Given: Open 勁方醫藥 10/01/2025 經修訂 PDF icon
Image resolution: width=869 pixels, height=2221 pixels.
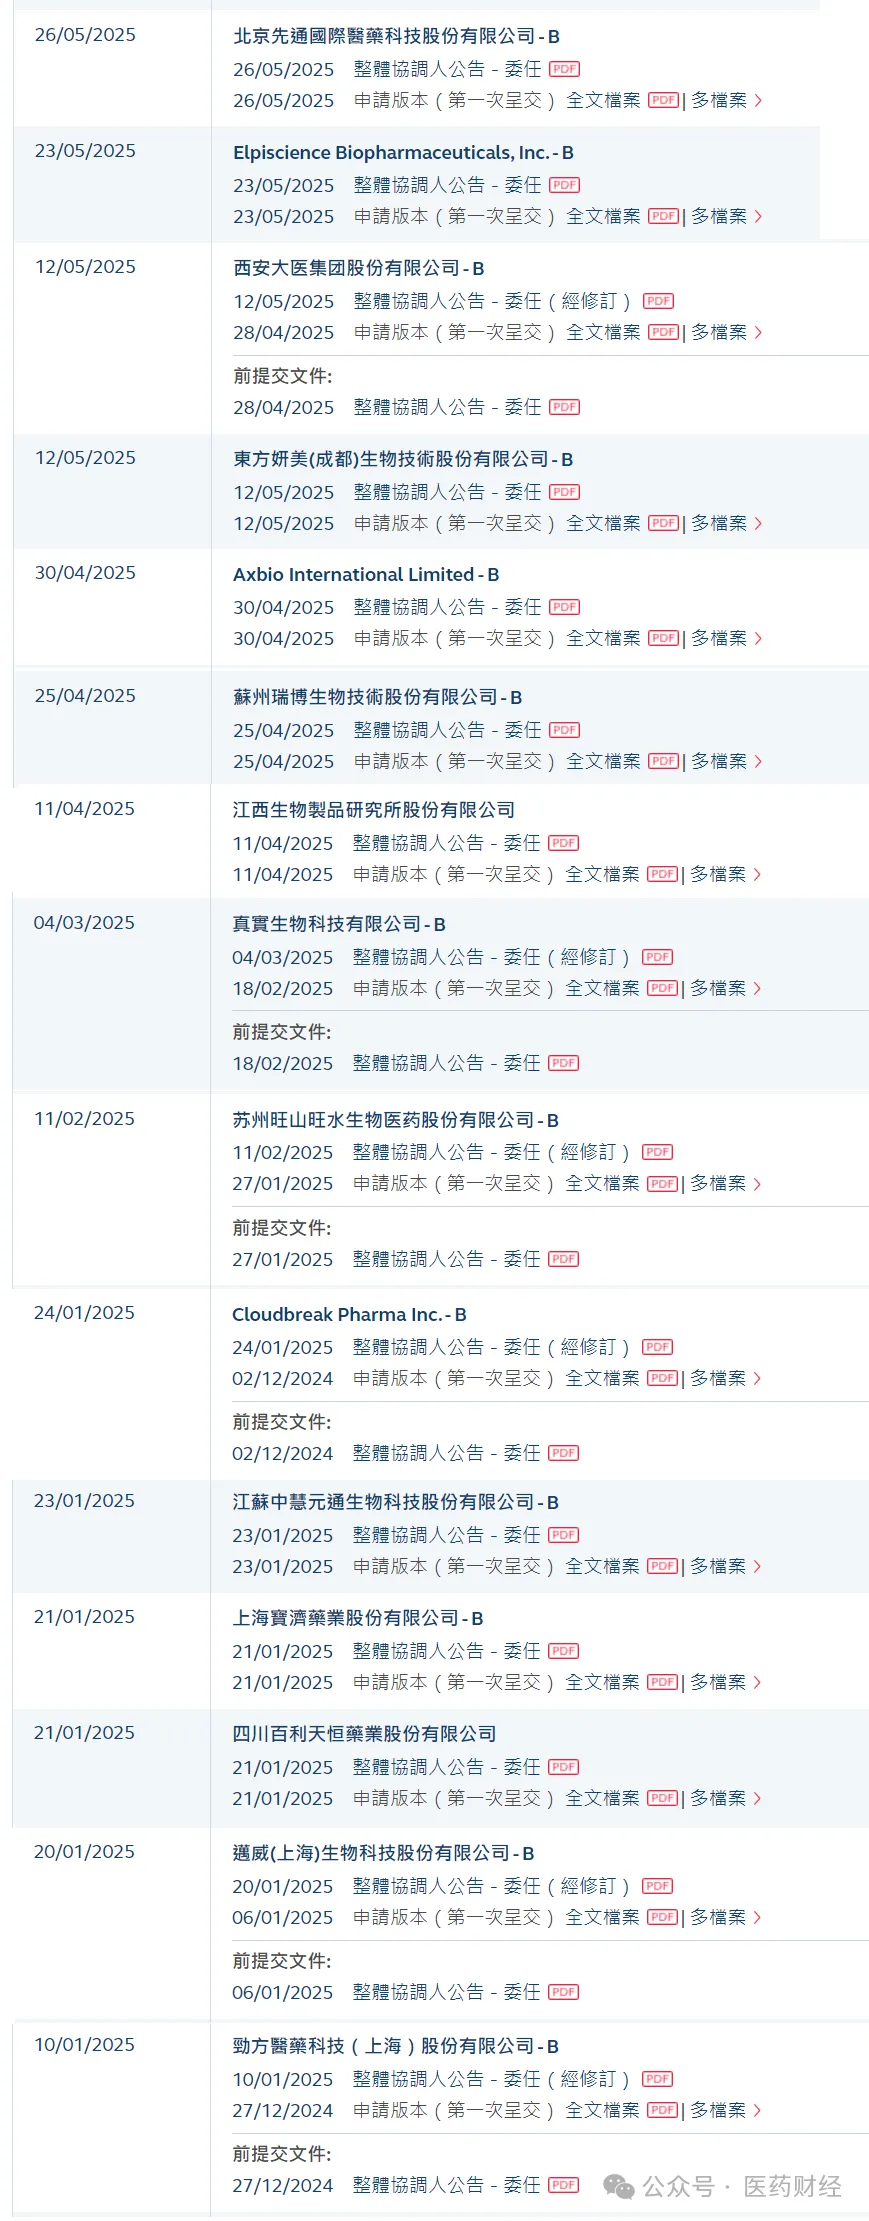Looking at the screenshot, I should (x=657, y=2079).
